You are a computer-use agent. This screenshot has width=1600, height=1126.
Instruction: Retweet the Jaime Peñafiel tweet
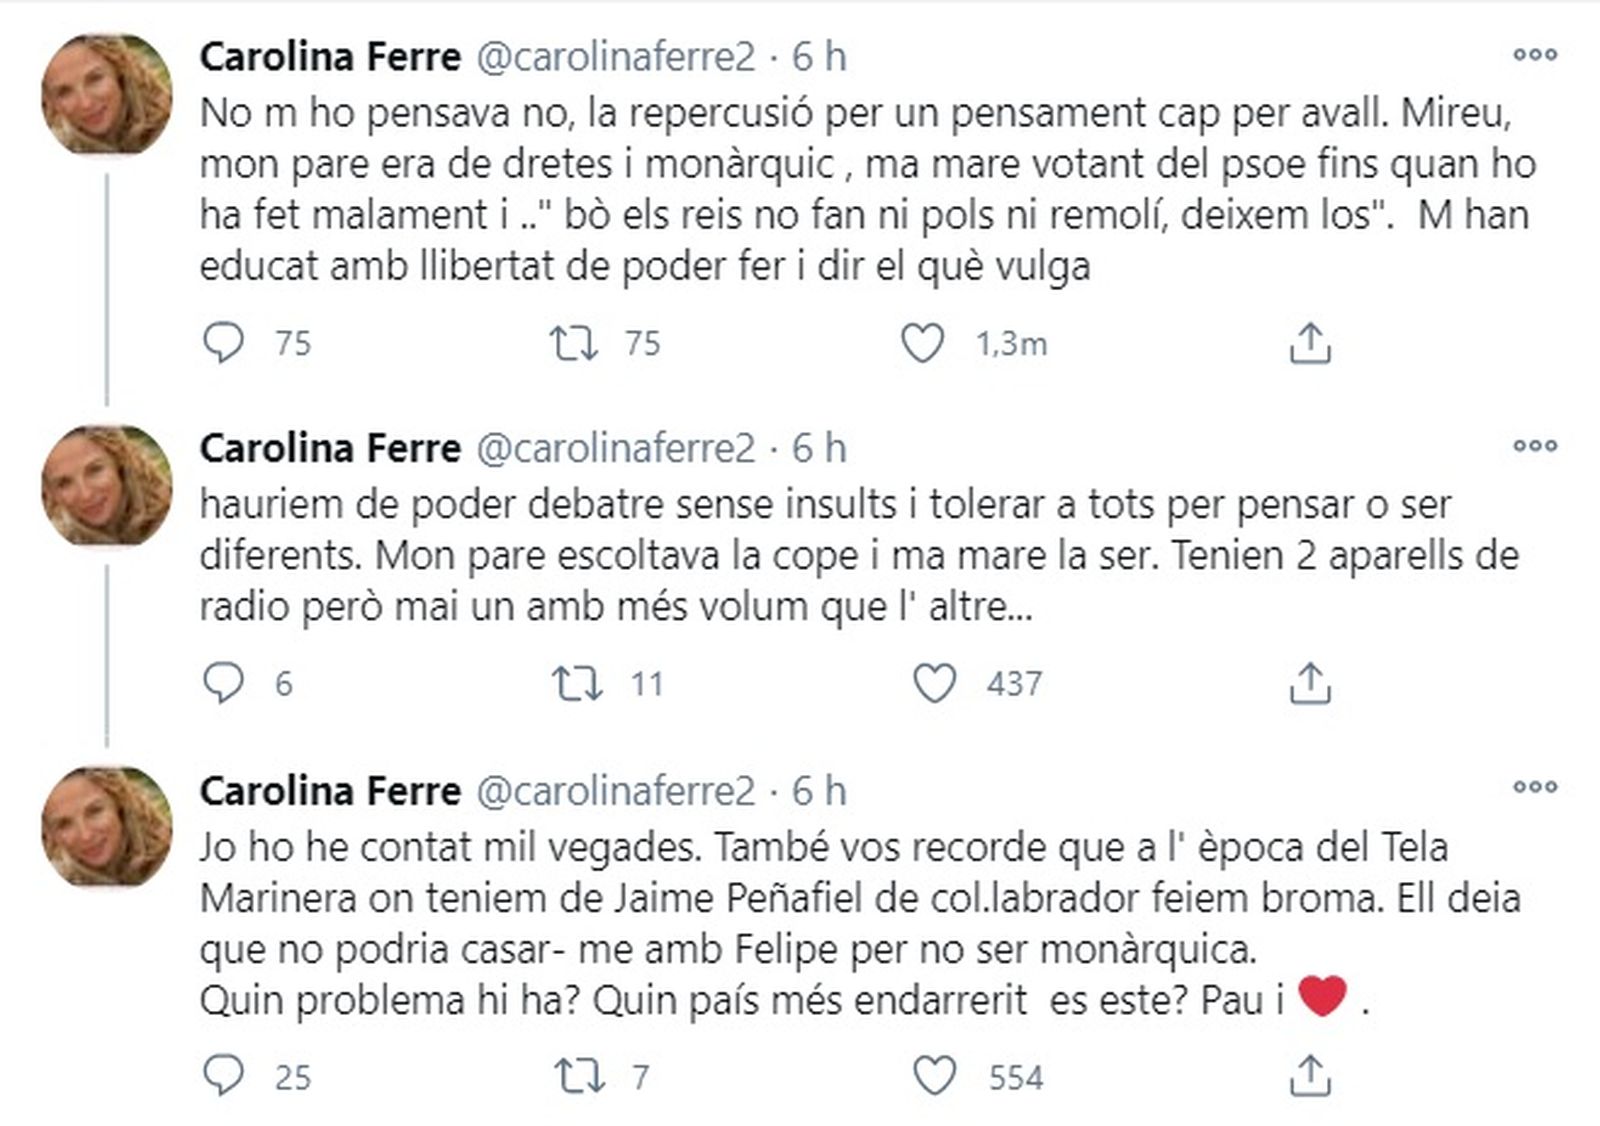pos(577,1076)
